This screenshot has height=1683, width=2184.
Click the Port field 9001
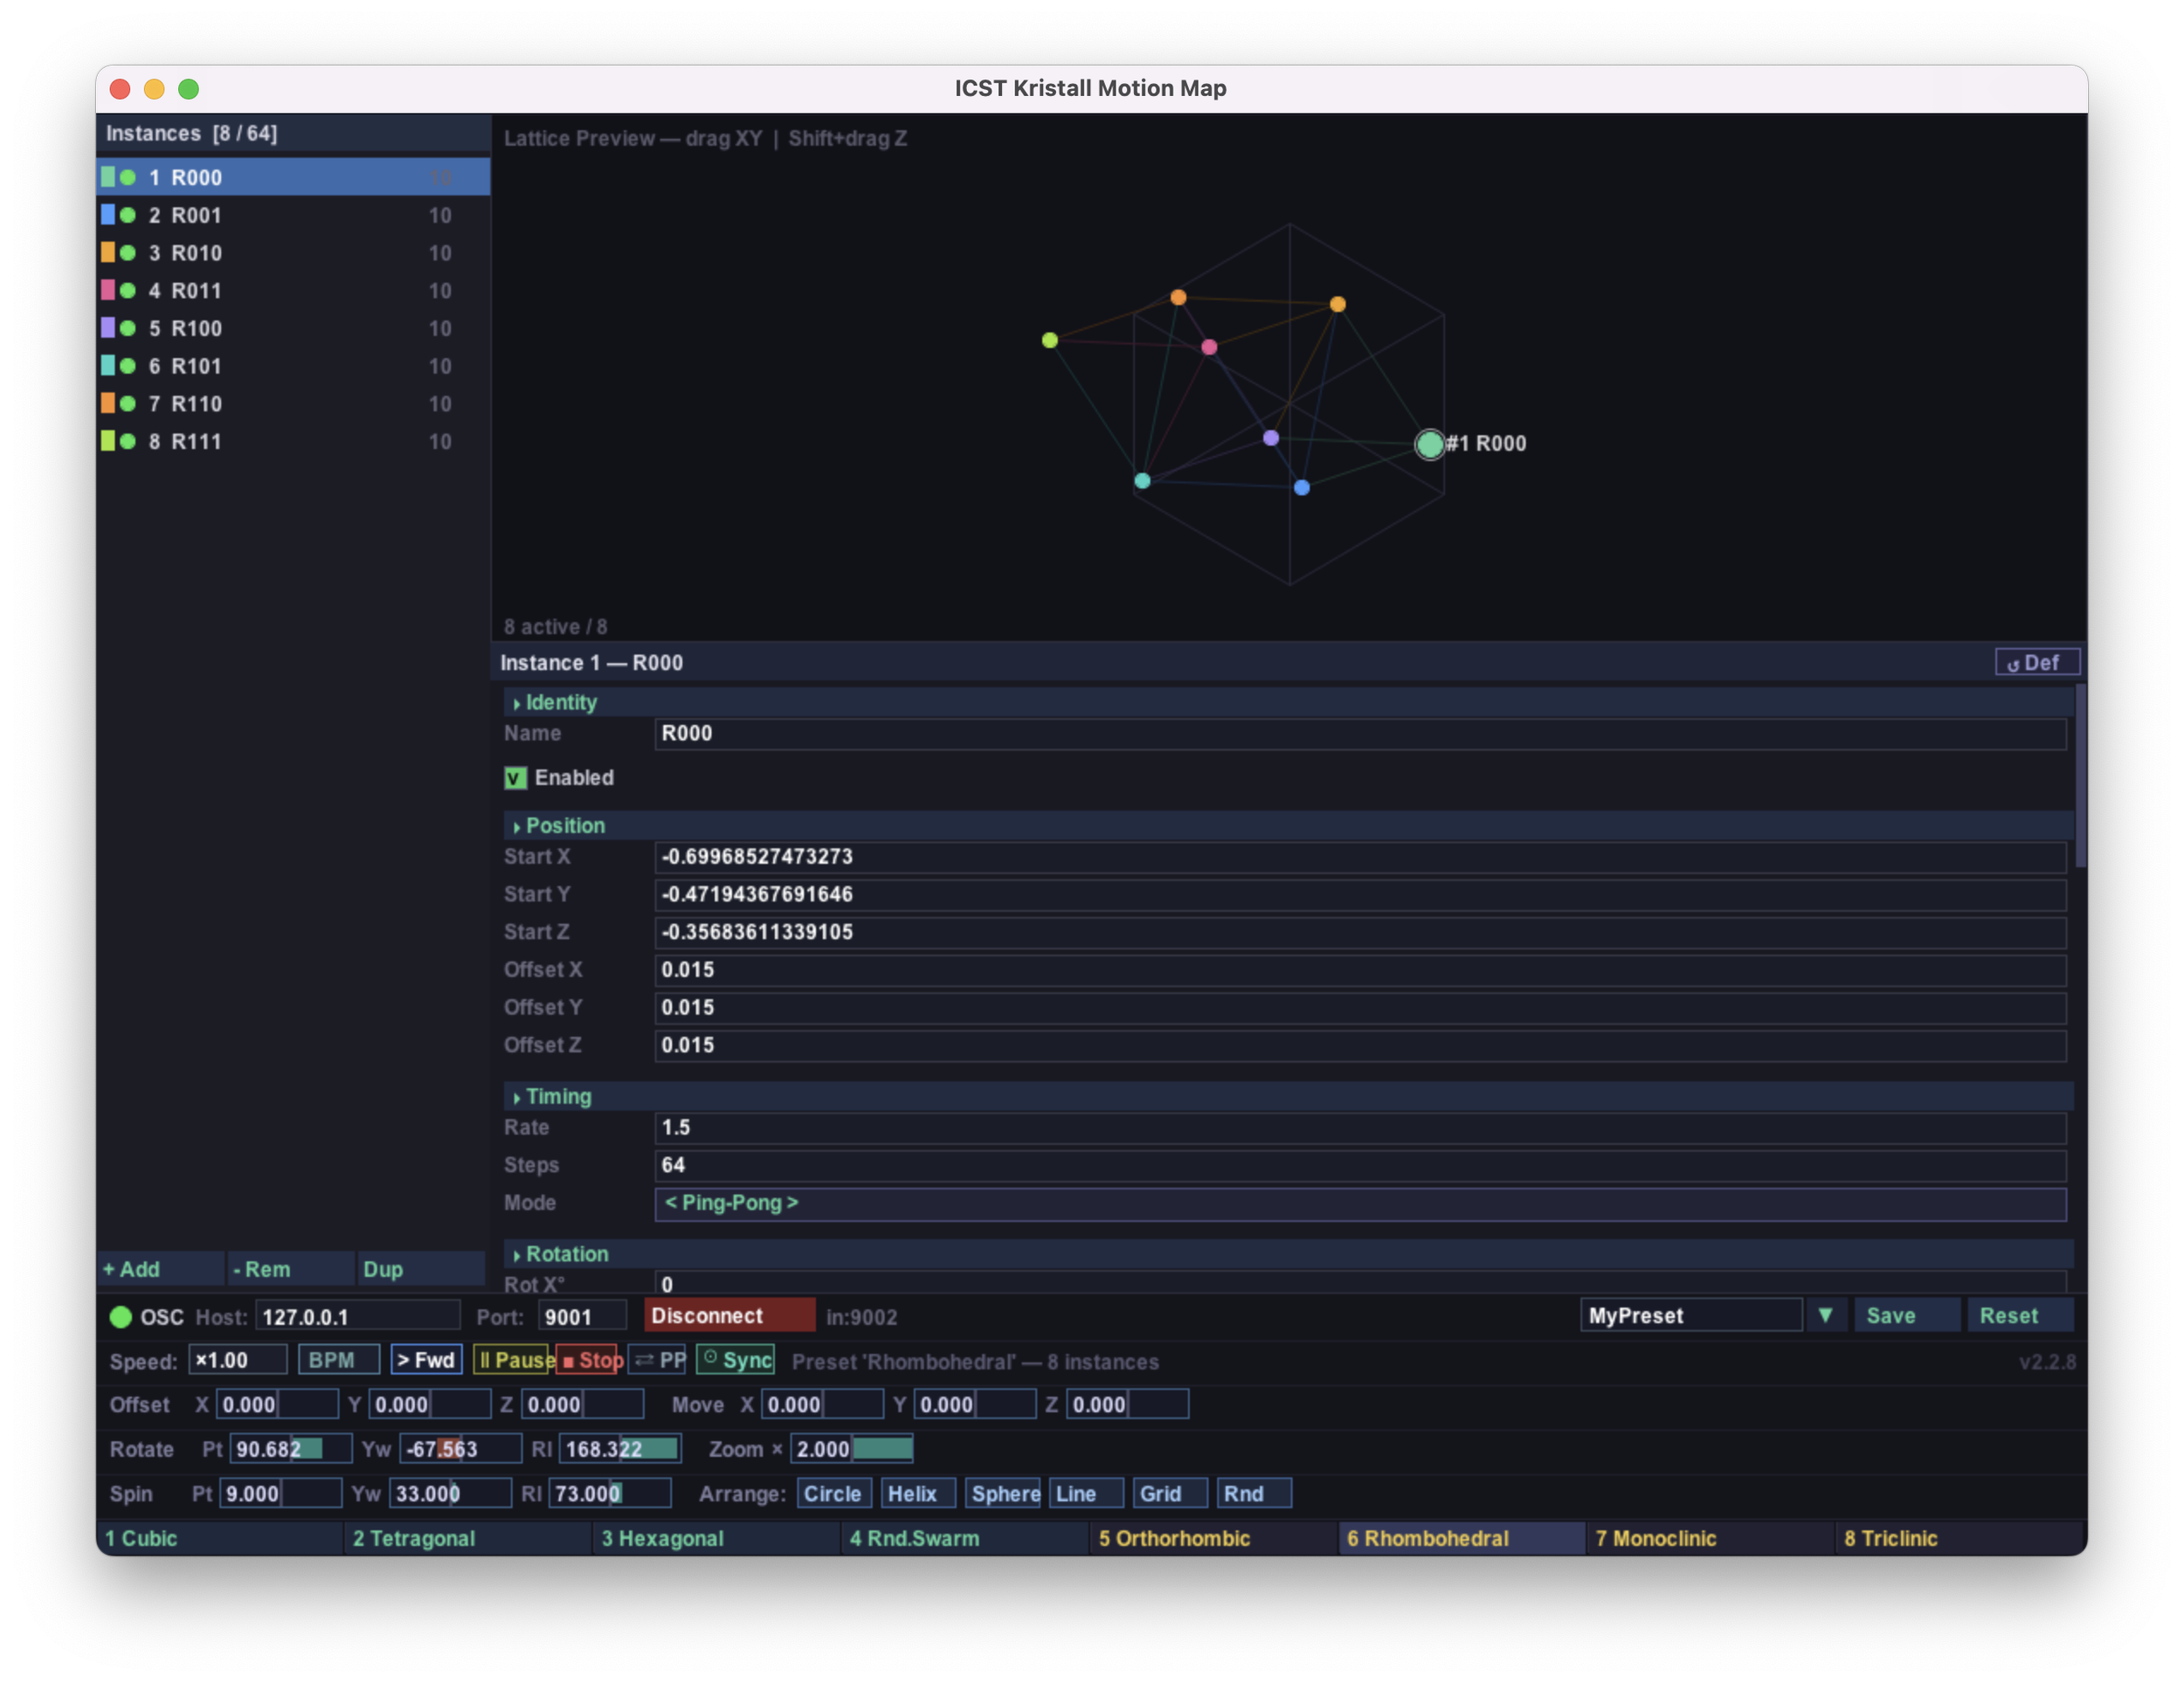(x=582, y=1316)
